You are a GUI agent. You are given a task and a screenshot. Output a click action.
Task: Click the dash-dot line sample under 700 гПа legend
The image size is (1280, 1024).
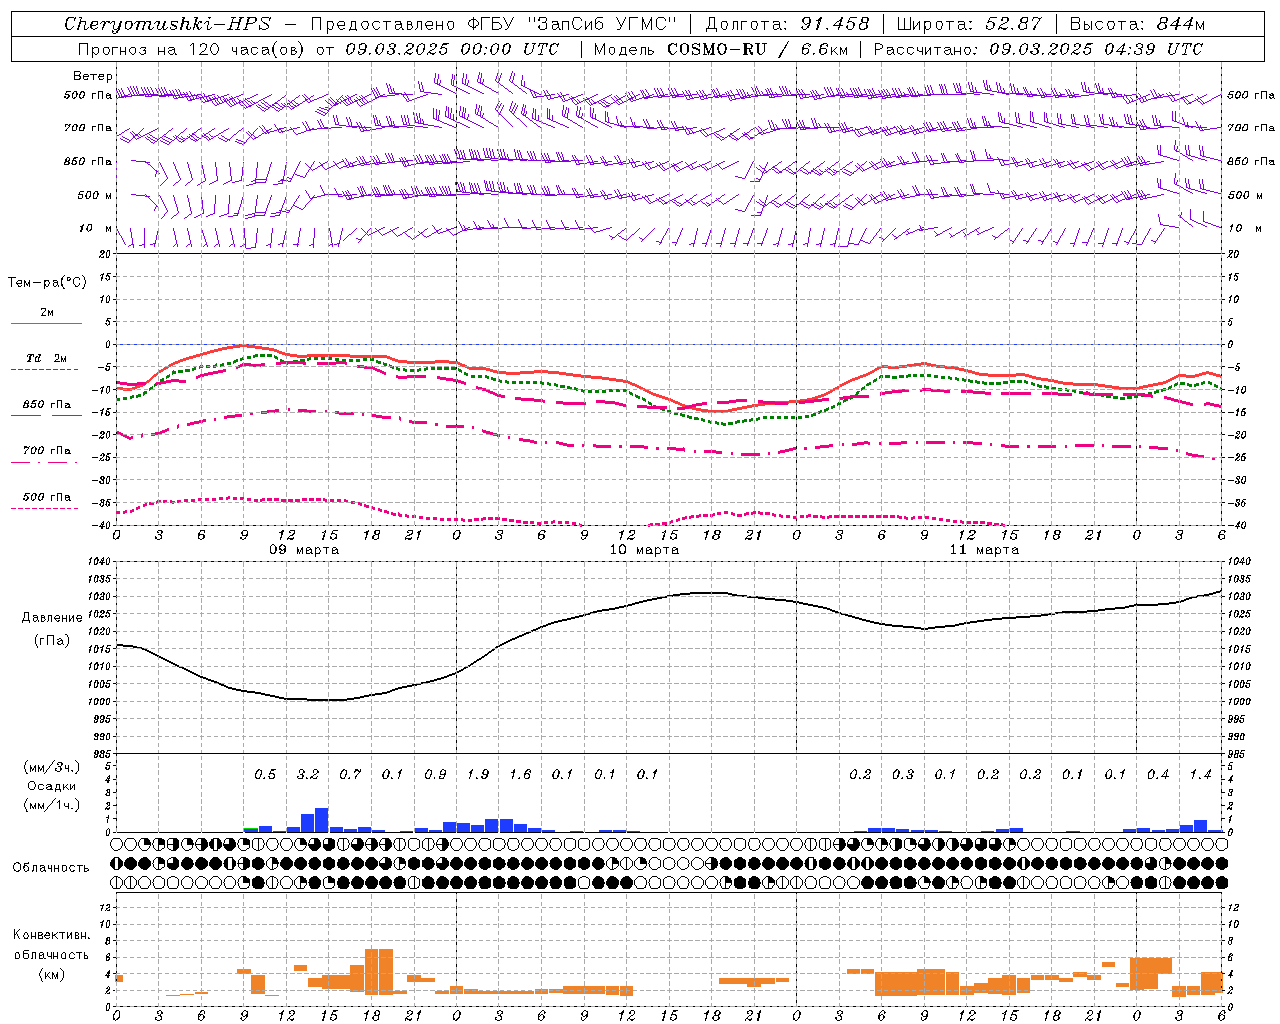click(x=44, y=462)
